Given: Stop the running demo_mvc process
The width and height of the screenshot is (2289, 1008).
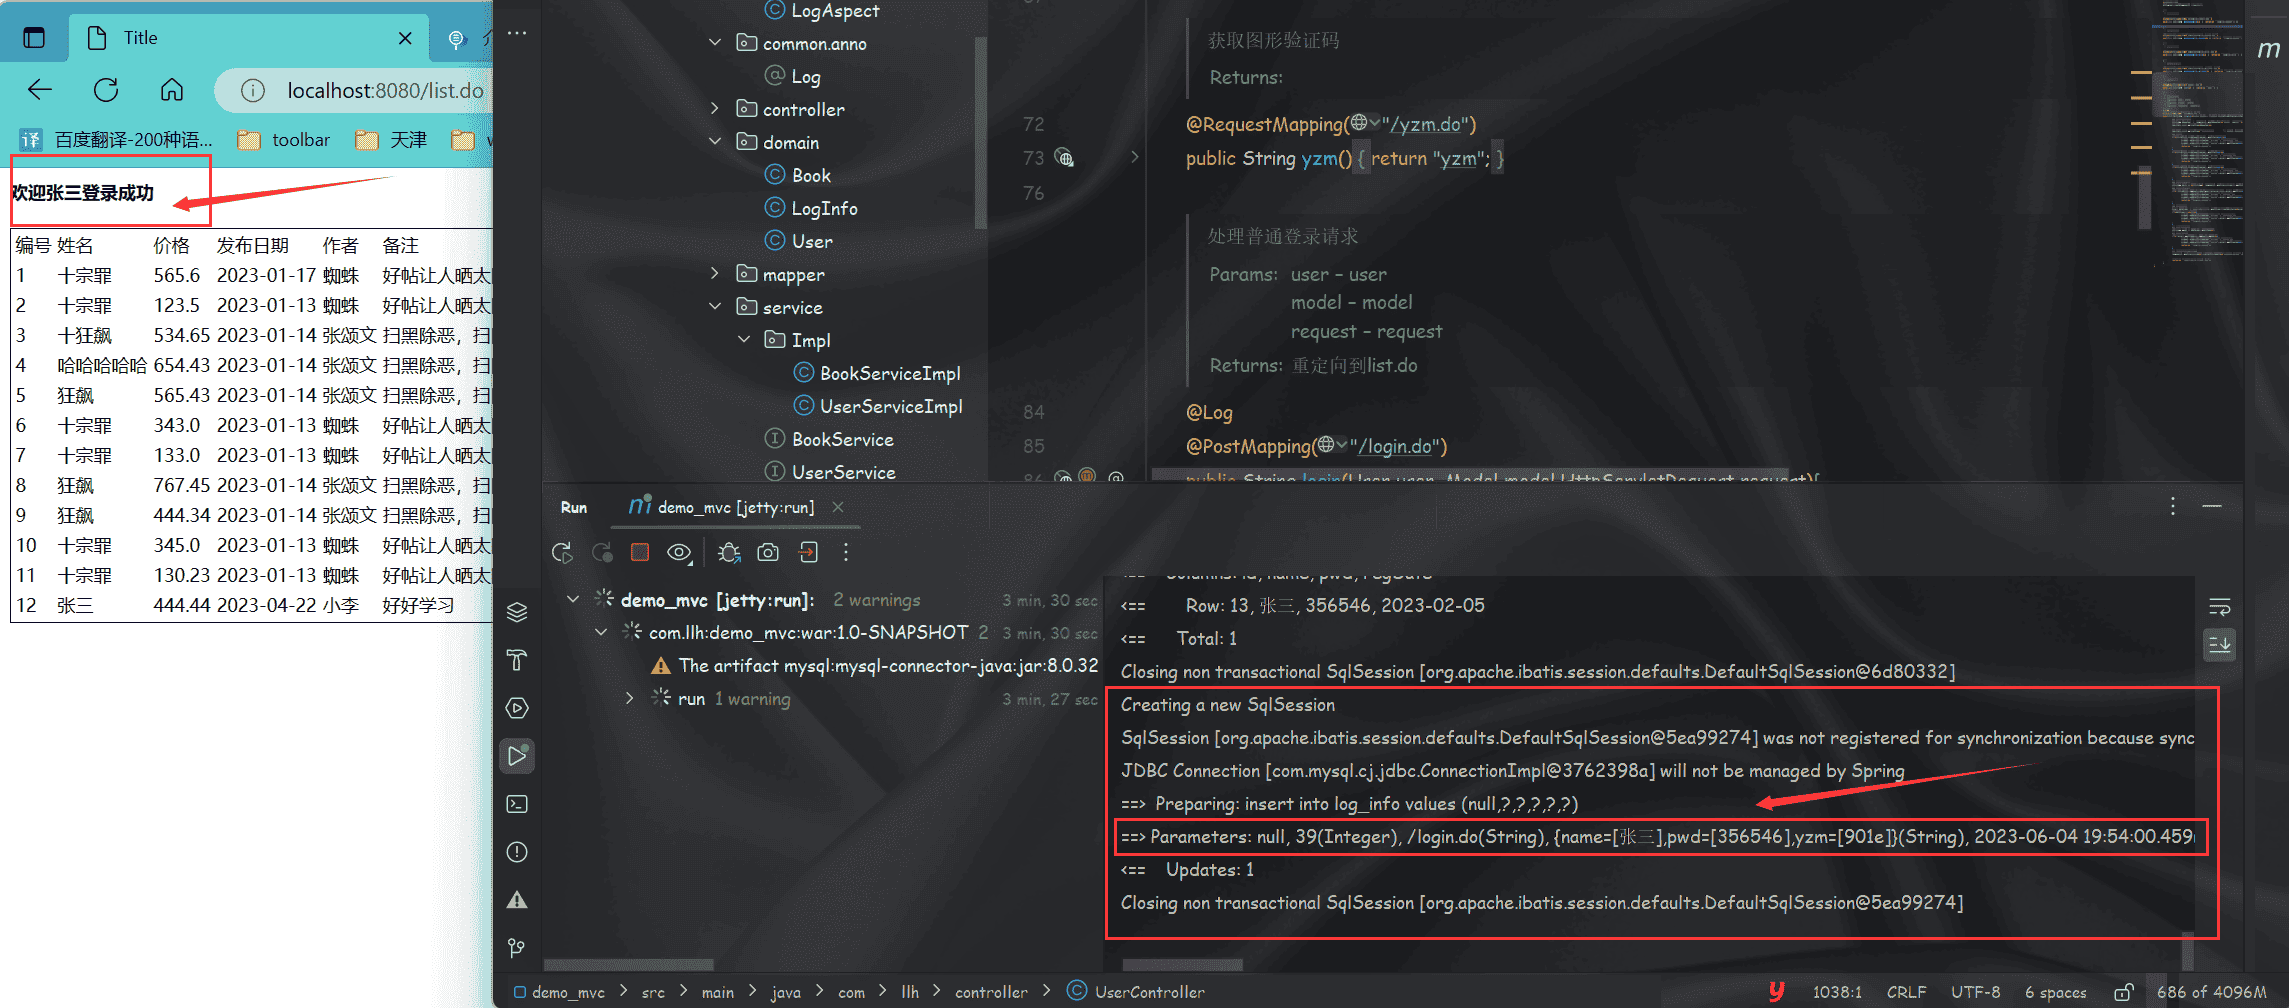Looking at the screenshot, I should pyautogui.click(x=640, y=552).
